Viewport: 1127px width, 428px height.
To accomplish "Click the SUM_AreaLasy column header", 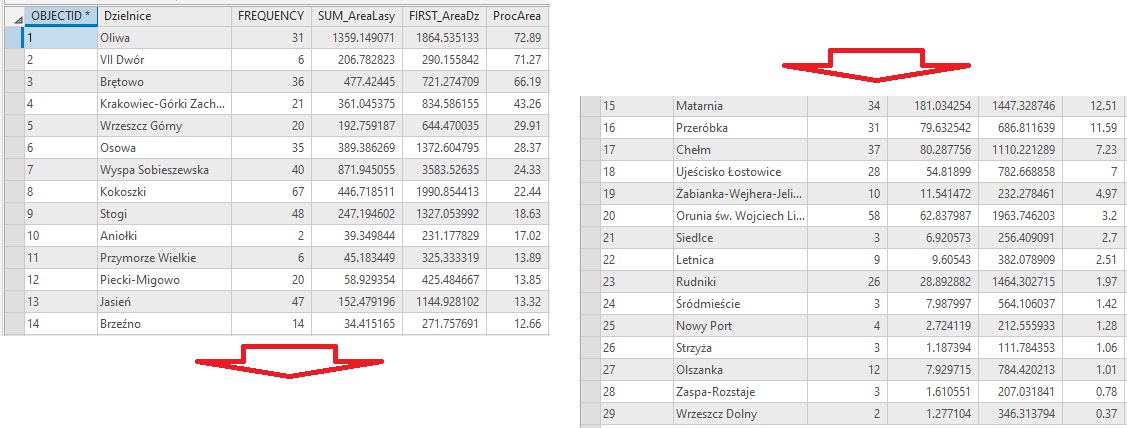I will 357,15.
